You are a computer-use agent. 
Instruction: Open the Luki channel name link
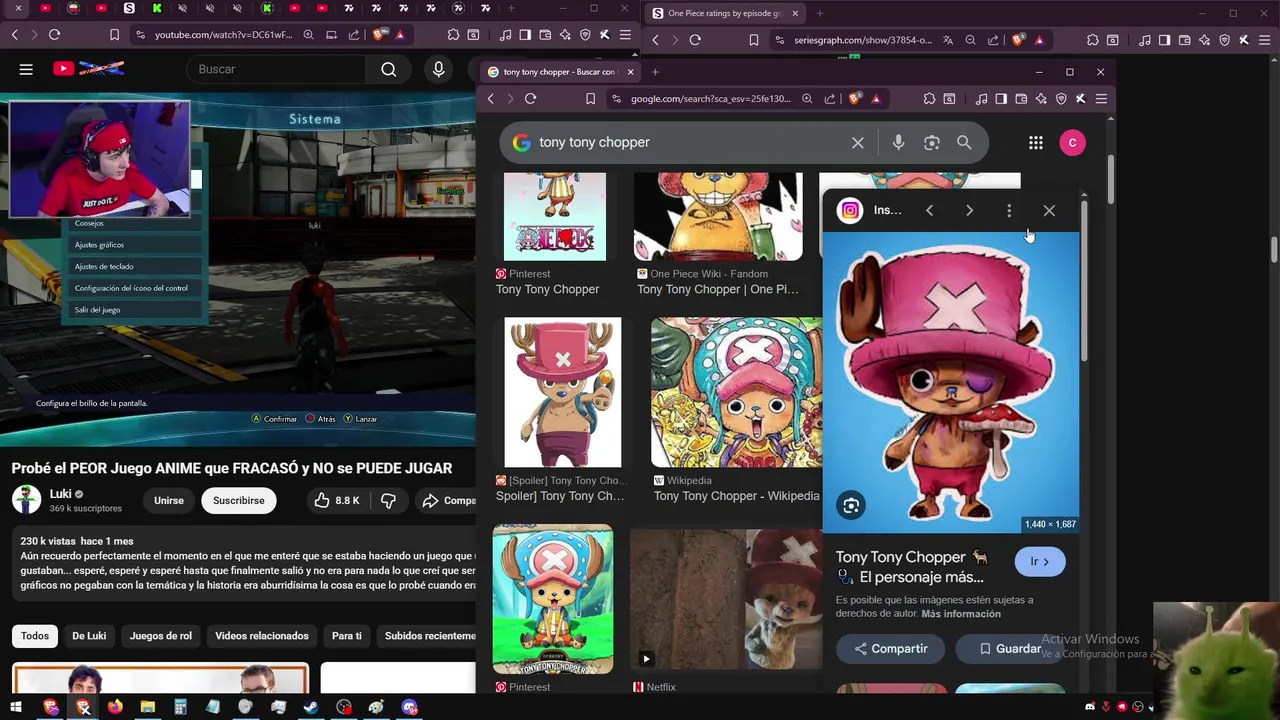pyautogui.click(x=60, y=494)
